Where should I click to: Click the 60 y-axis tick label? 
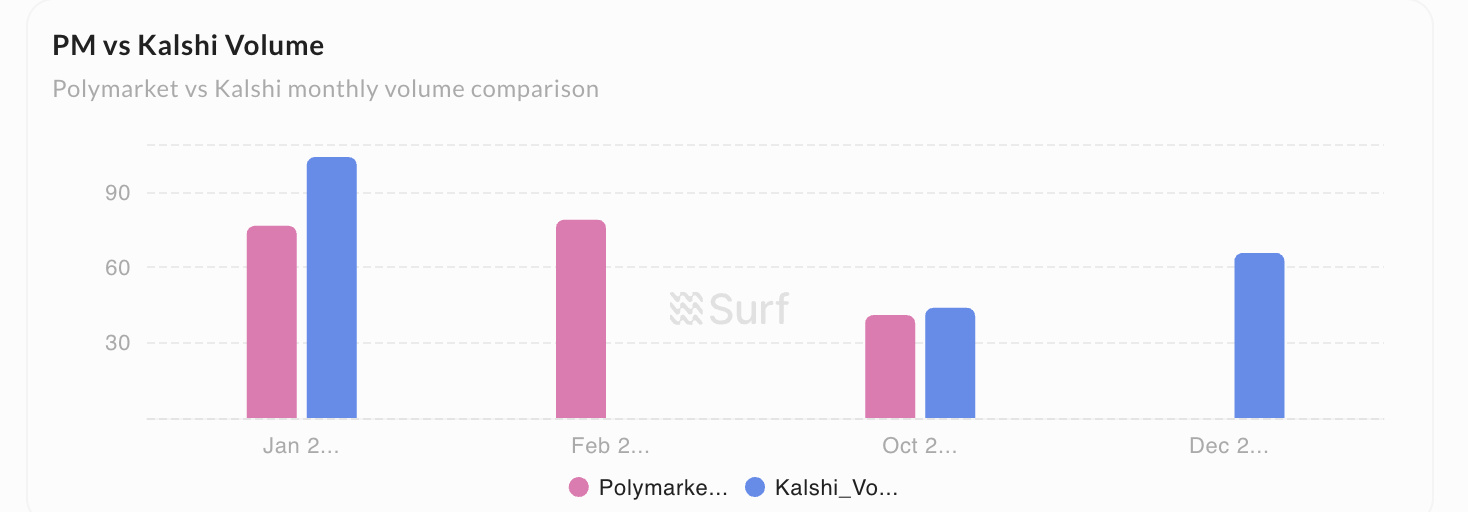(118, 268)
